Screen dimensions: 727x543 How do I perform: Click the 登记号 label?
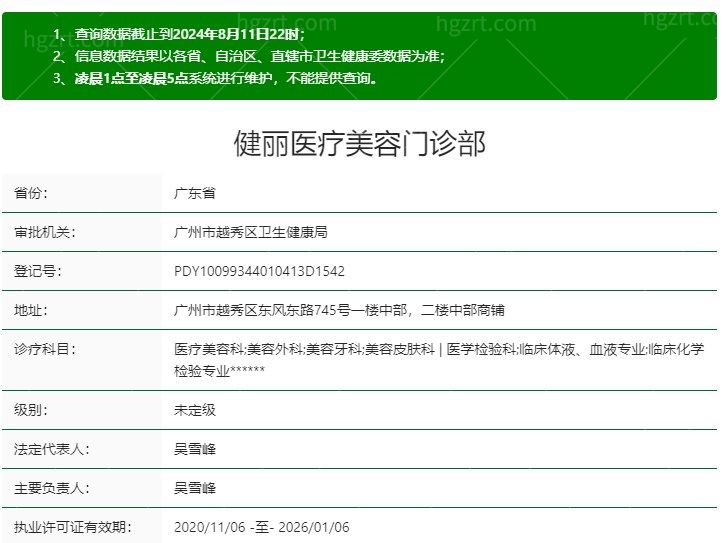tap(38, 271)
